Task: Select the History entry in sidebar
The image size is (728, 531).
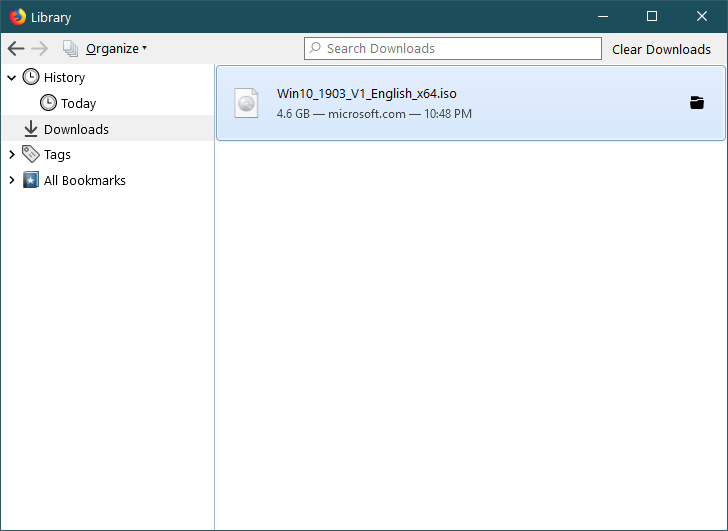Action: coord(64,78)
